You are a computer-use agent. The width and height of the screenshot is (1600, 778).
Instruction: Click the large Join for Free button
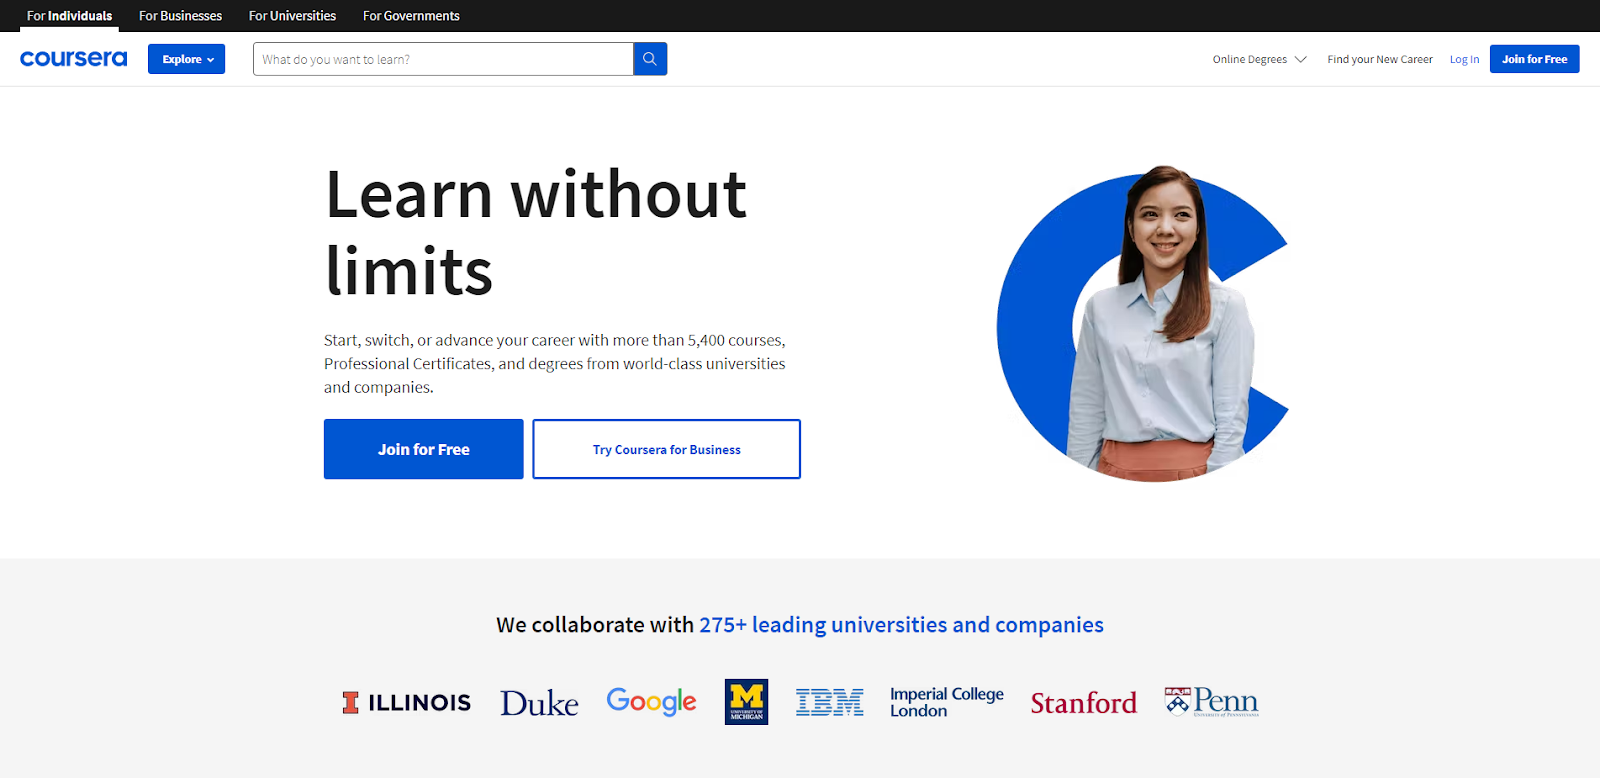coord(423,449)
